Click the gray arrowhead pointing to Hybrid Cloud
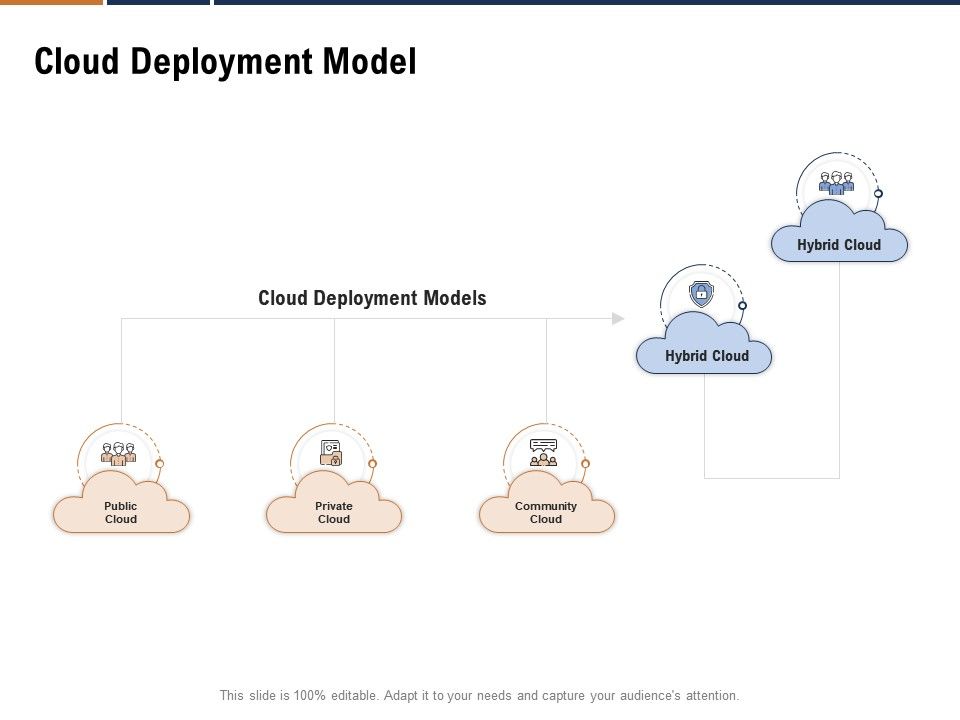The width and height of the screenshot is (960, 720). [x=618, y=318]
